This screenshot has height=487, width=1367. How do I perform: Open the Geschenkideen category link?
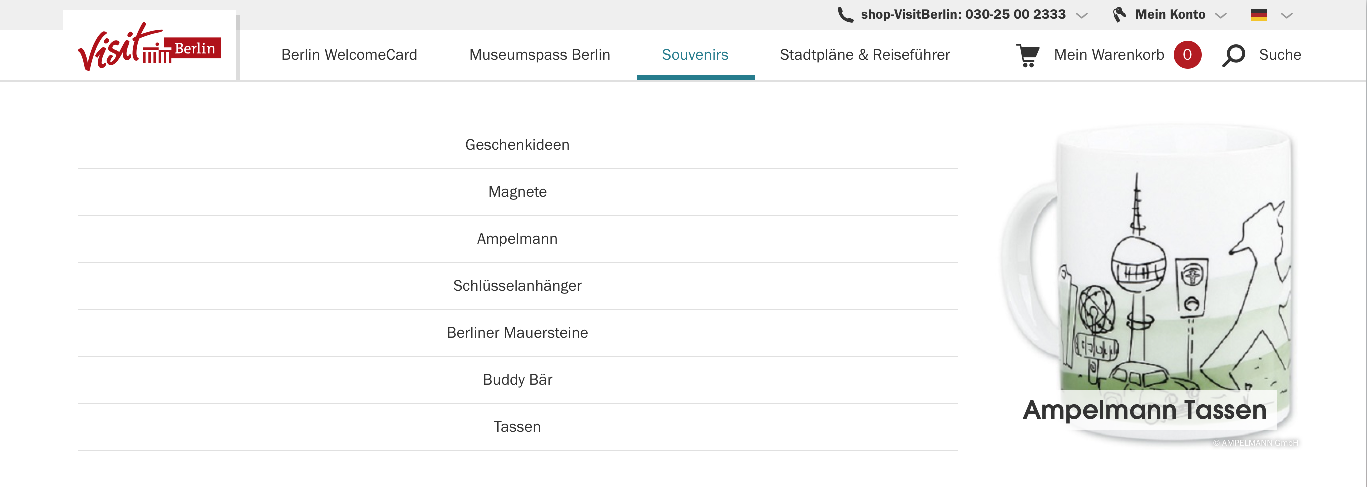pyautogui.click(x=517, y=145)
